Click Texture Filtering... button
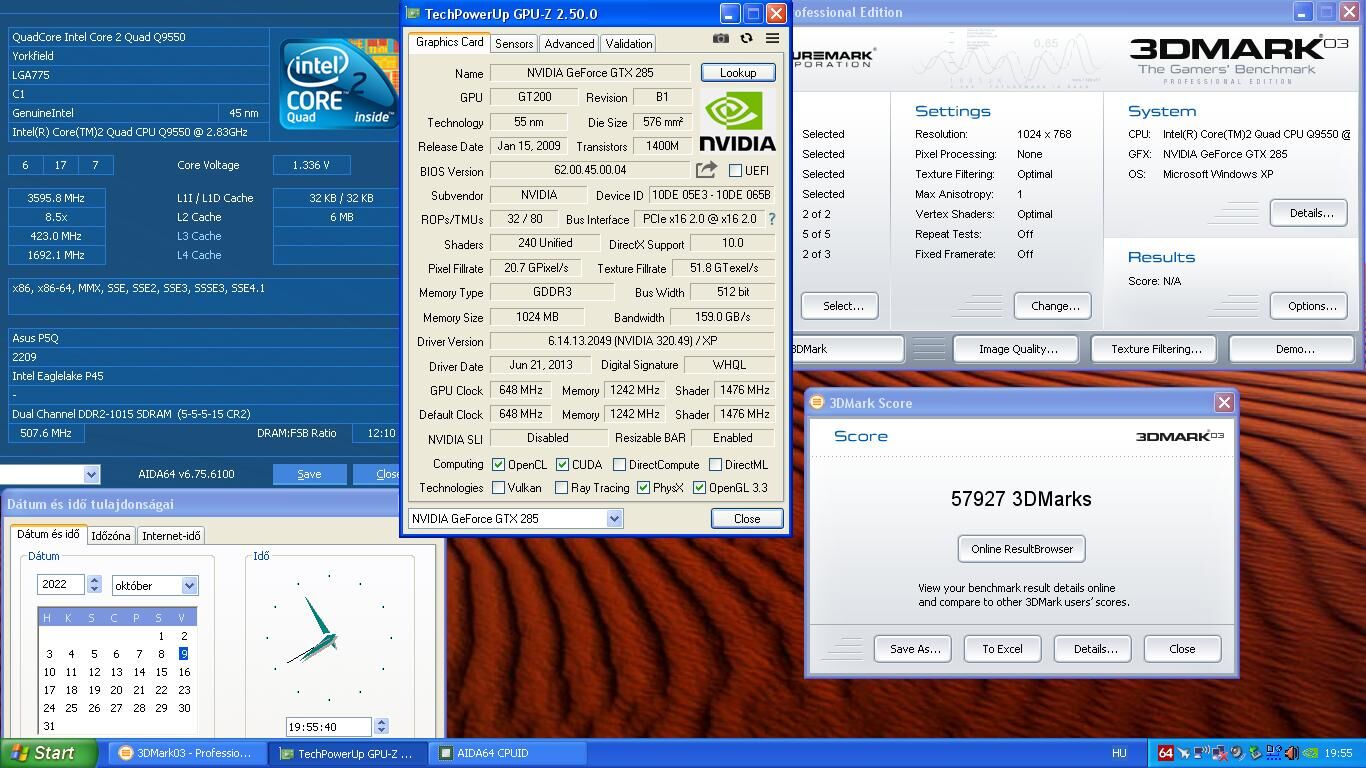 coord(1156,349)
